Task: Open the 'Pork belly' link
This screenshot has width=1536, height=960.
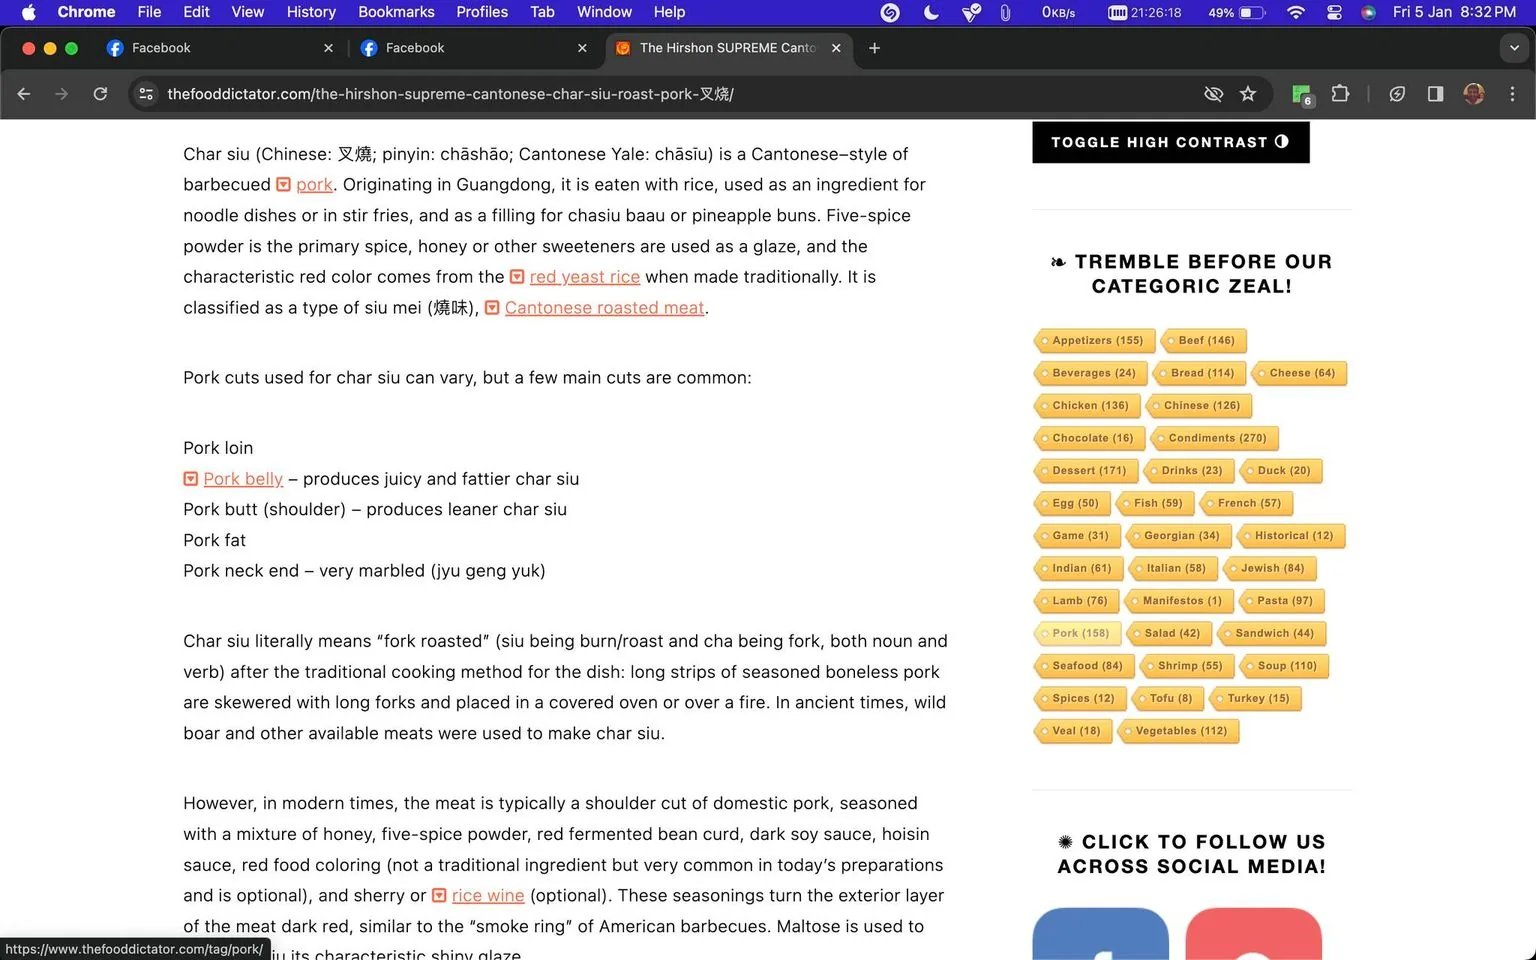Action: (x=243, y=479)
